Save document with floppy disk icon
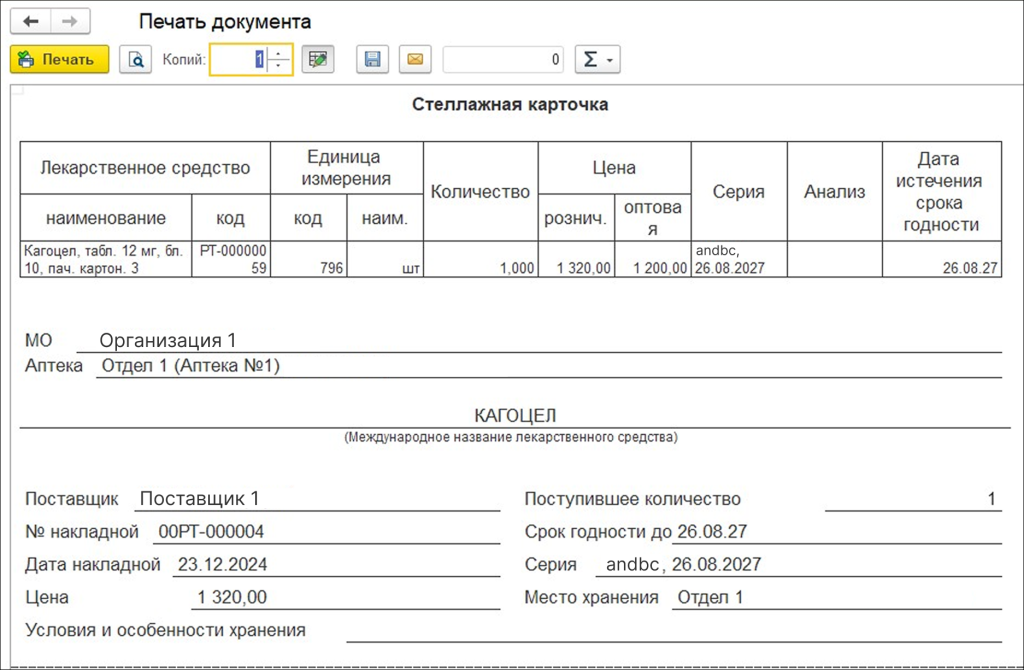 [372, 60]
